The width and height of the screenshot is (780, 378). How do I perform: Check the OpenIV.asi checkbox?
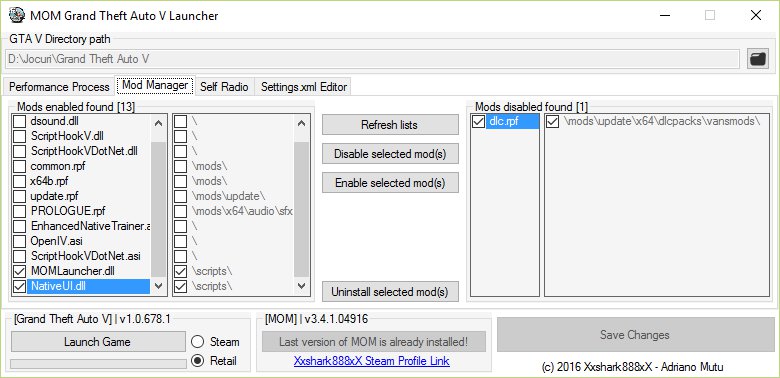click(x=19, y=241)
